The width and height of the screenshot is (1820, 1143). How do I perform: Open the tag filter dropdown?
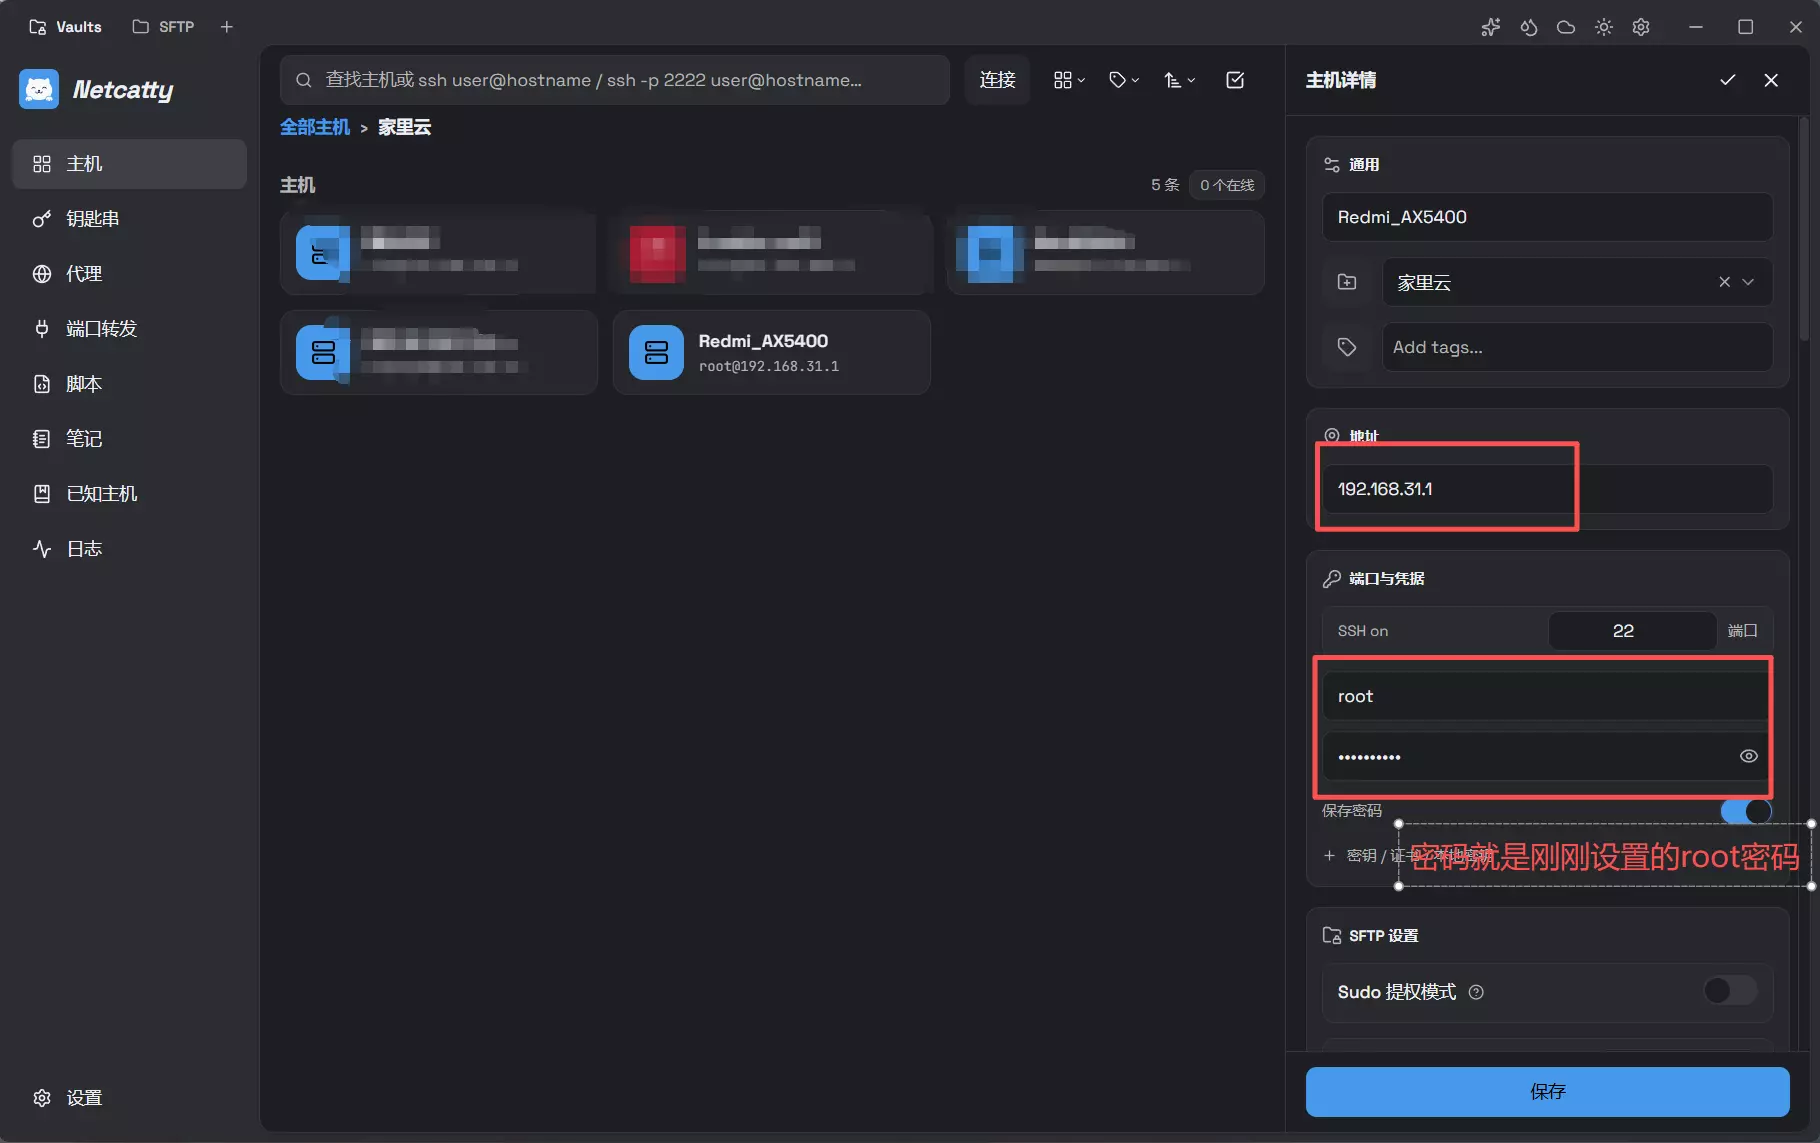tap(1124, 80)
